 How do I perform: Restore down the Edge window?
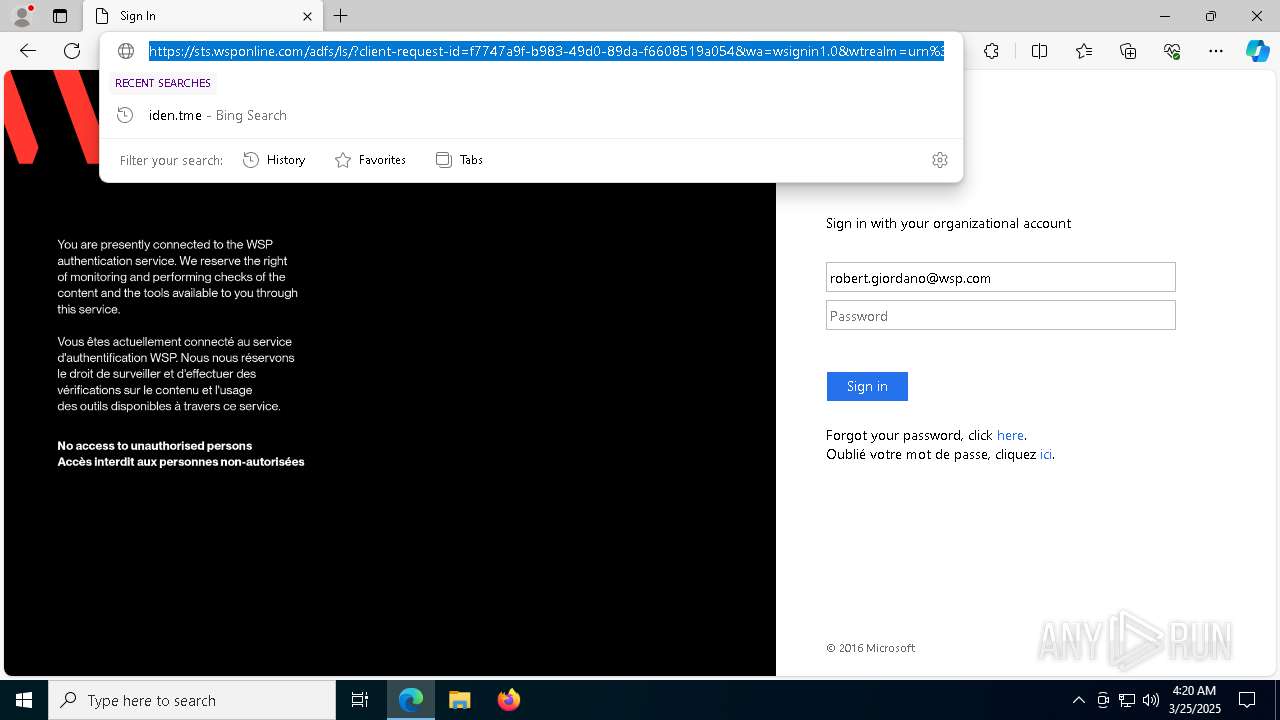click(1211, 16)
